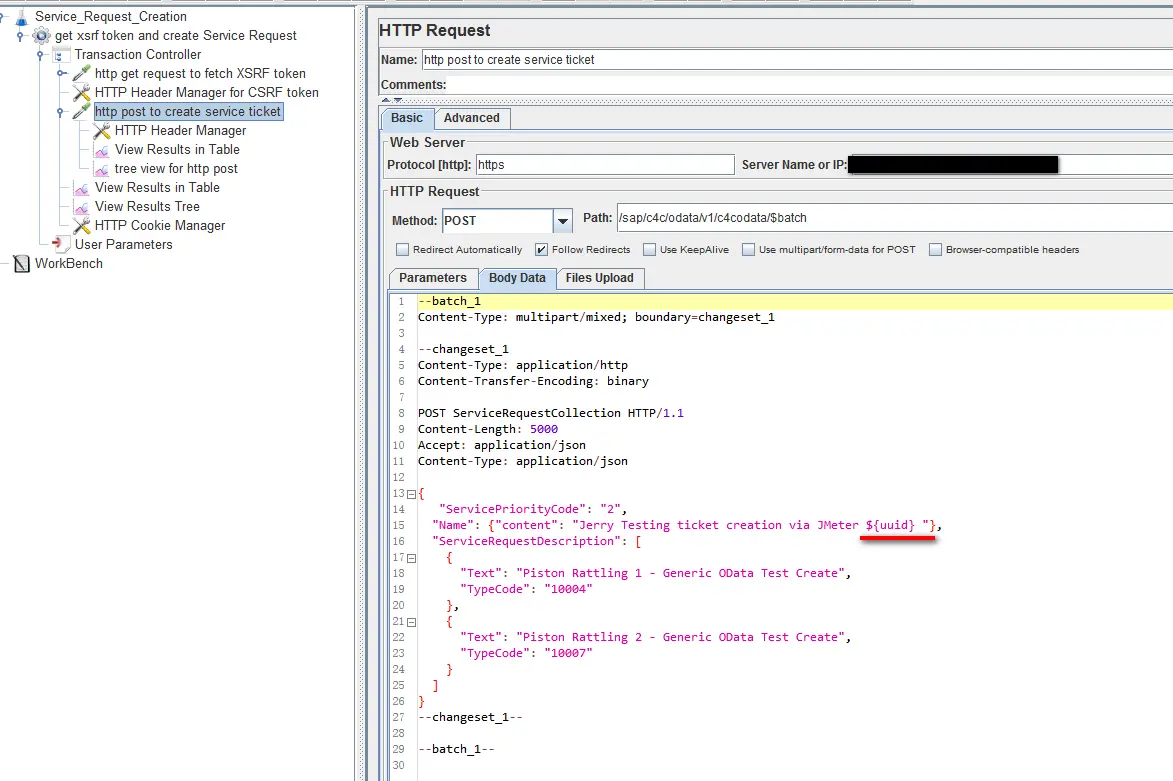1173x781 pixels.
Task: Click the Name input field
Action: click(x=797, y=60)
